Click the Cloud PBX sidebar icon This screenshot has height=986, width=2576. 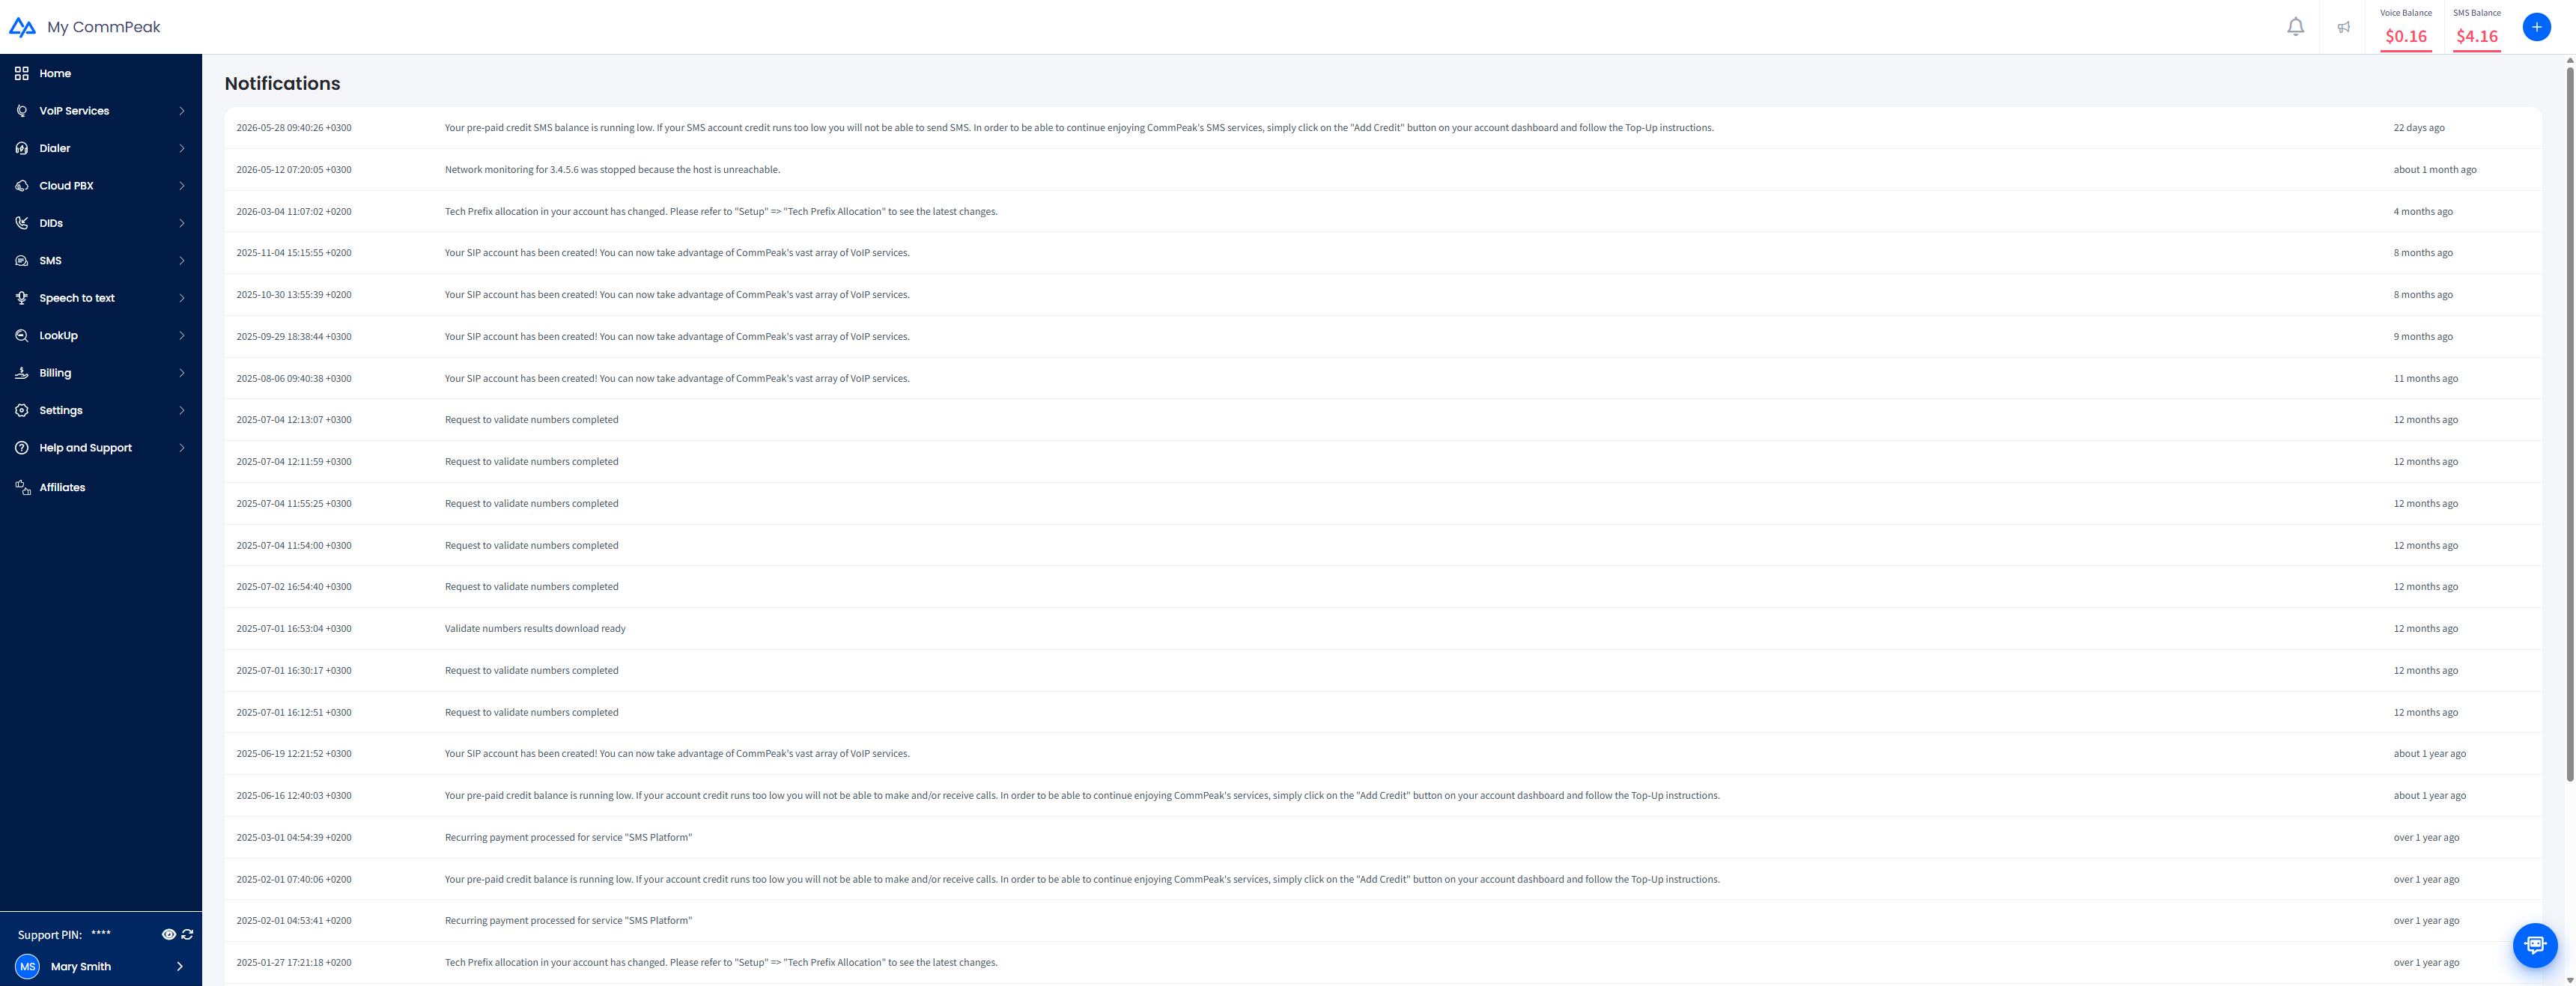click(x=22, y=186)
